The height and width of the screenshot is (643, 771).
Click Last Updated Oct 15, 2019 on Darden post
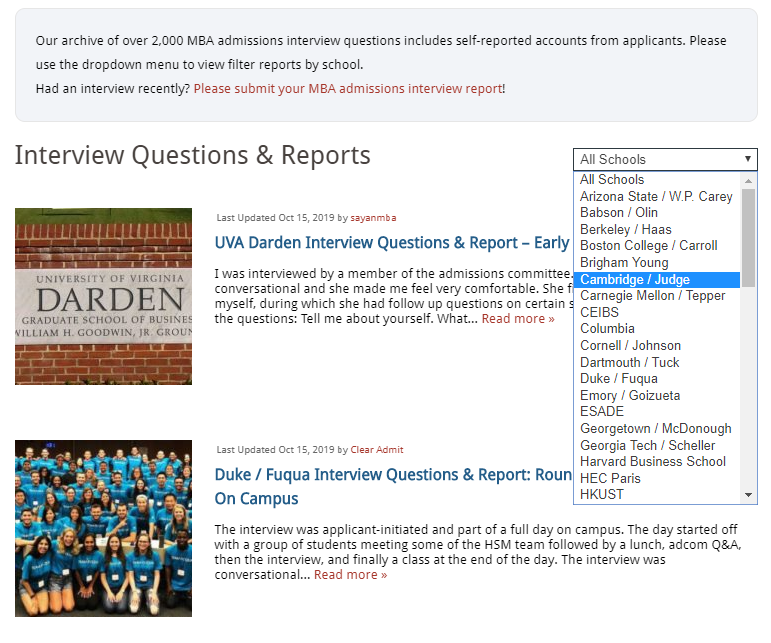275,218
